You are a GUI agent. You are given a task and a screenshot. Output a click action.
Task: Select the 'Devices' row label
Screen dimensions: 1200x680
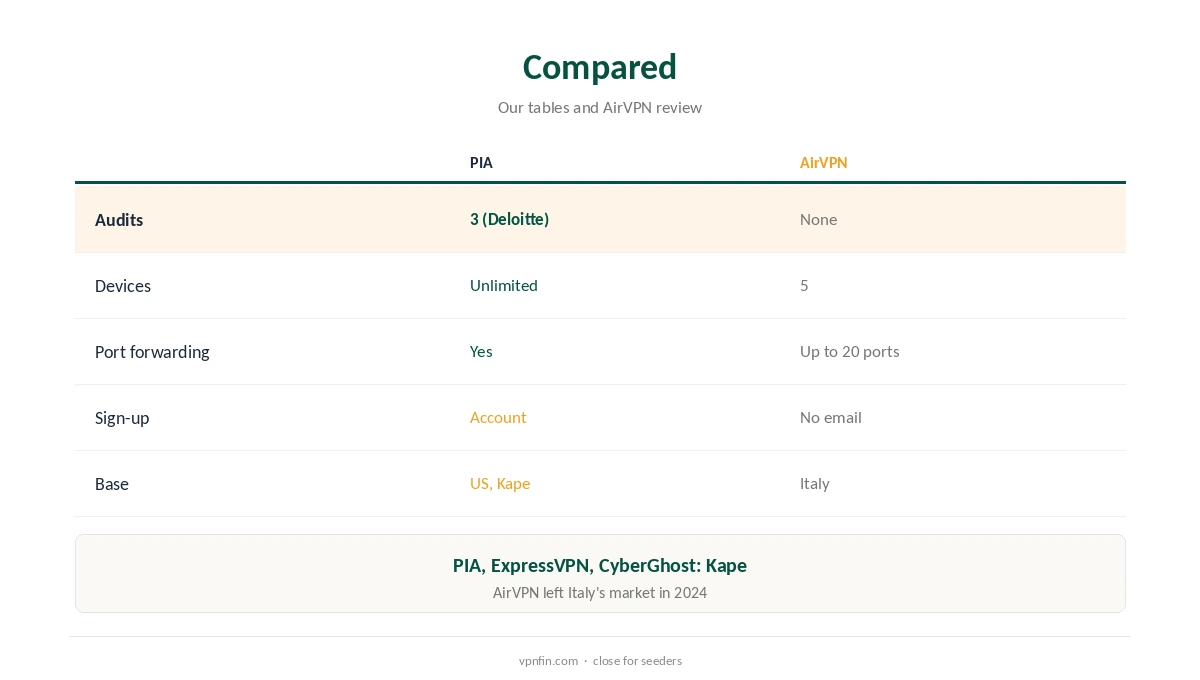click(x=123, y=286)
